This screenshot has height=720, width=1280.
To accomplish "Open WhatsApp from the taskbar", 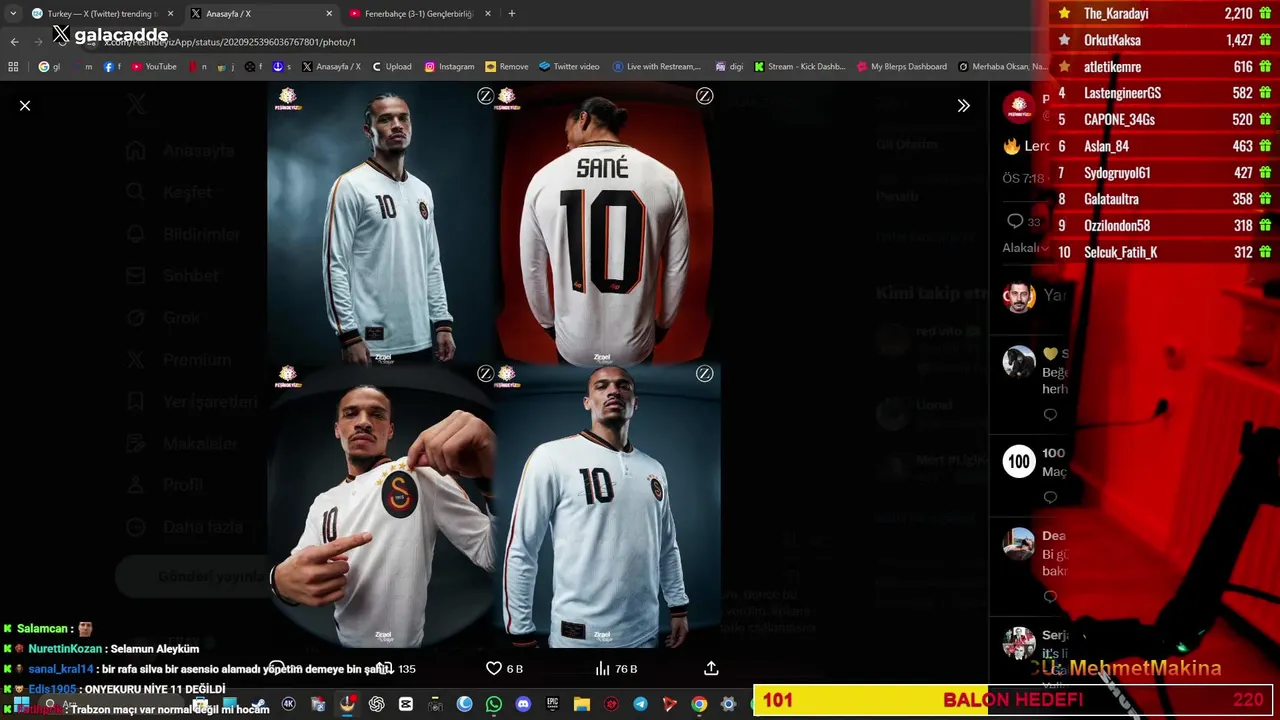I will click(494, 704).
